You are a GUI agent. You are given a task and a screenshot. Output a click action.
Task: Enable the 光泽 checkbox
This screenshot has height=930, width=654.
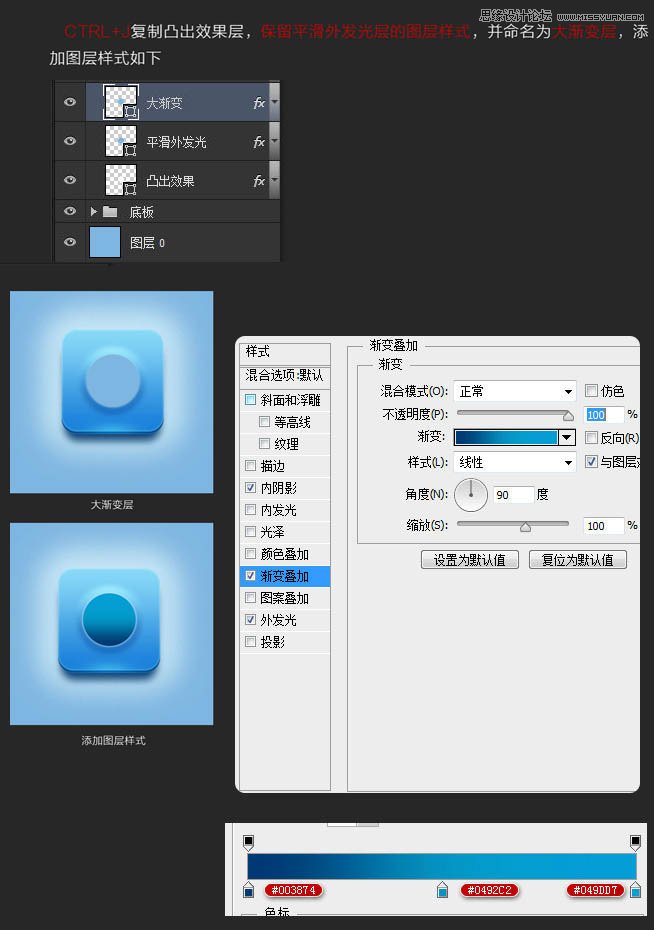pos(250,531)
